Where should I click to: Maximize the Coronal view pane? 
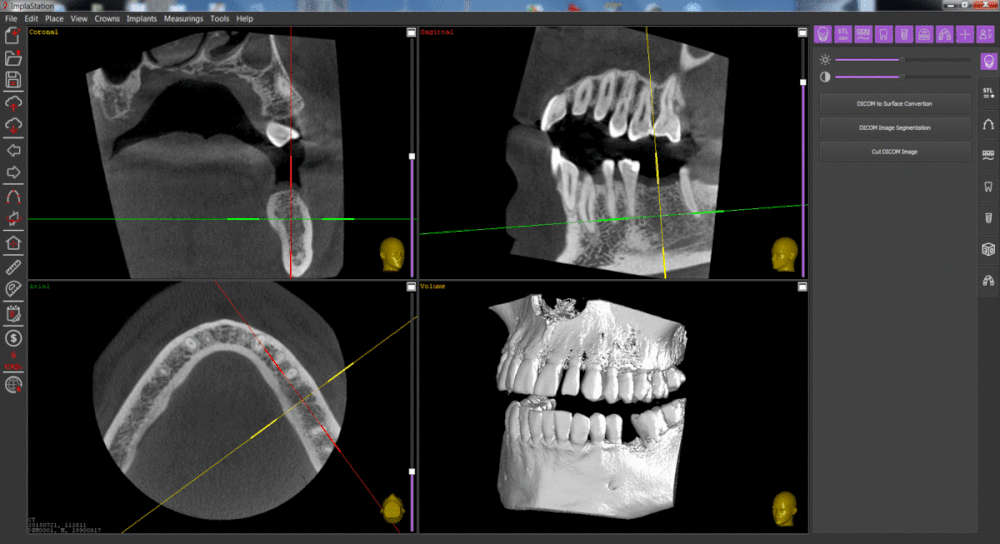(411, 32)
